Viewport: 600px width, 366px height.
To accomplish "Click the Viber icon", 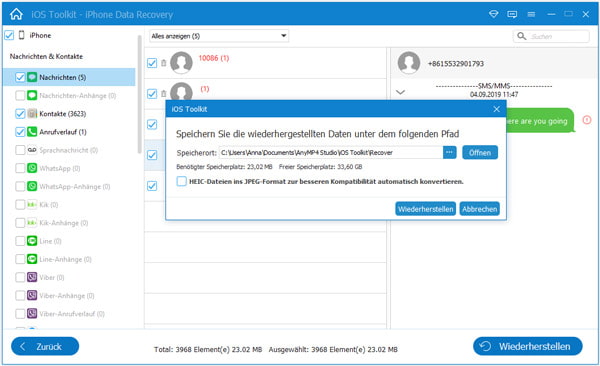I will (x=32, y=277).
